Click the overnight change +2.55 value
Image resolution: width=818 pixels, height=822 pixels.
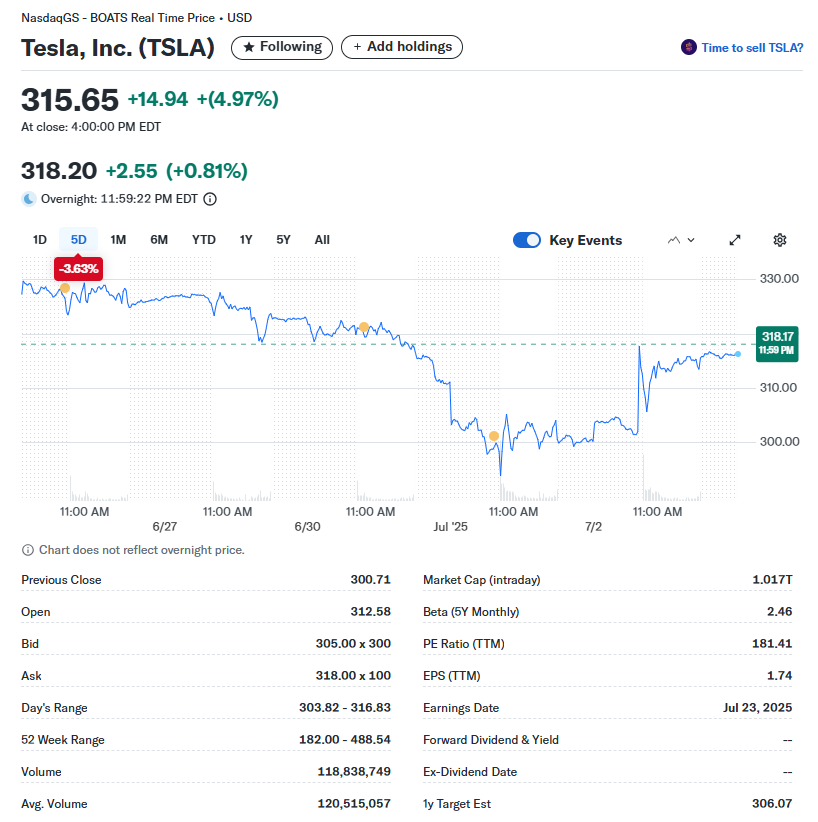pyautogui.click(x=131, y=171)
